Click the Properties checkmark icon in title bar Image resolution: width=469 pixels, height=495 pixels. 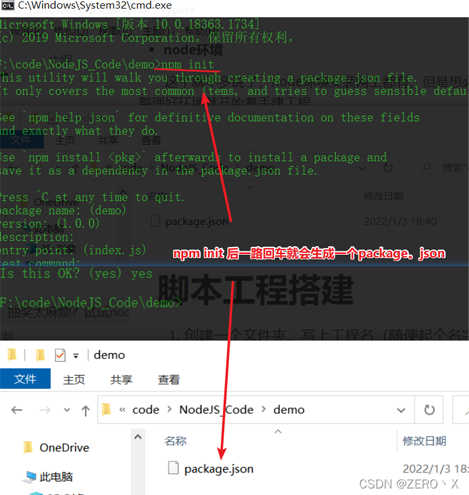[60, 355]
